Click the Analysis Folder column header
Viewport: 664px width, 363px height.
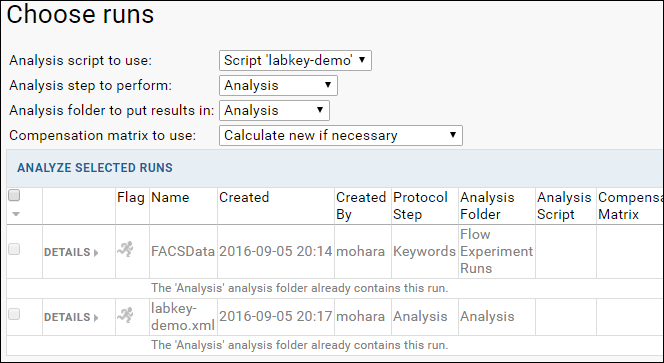pos(487,206)
